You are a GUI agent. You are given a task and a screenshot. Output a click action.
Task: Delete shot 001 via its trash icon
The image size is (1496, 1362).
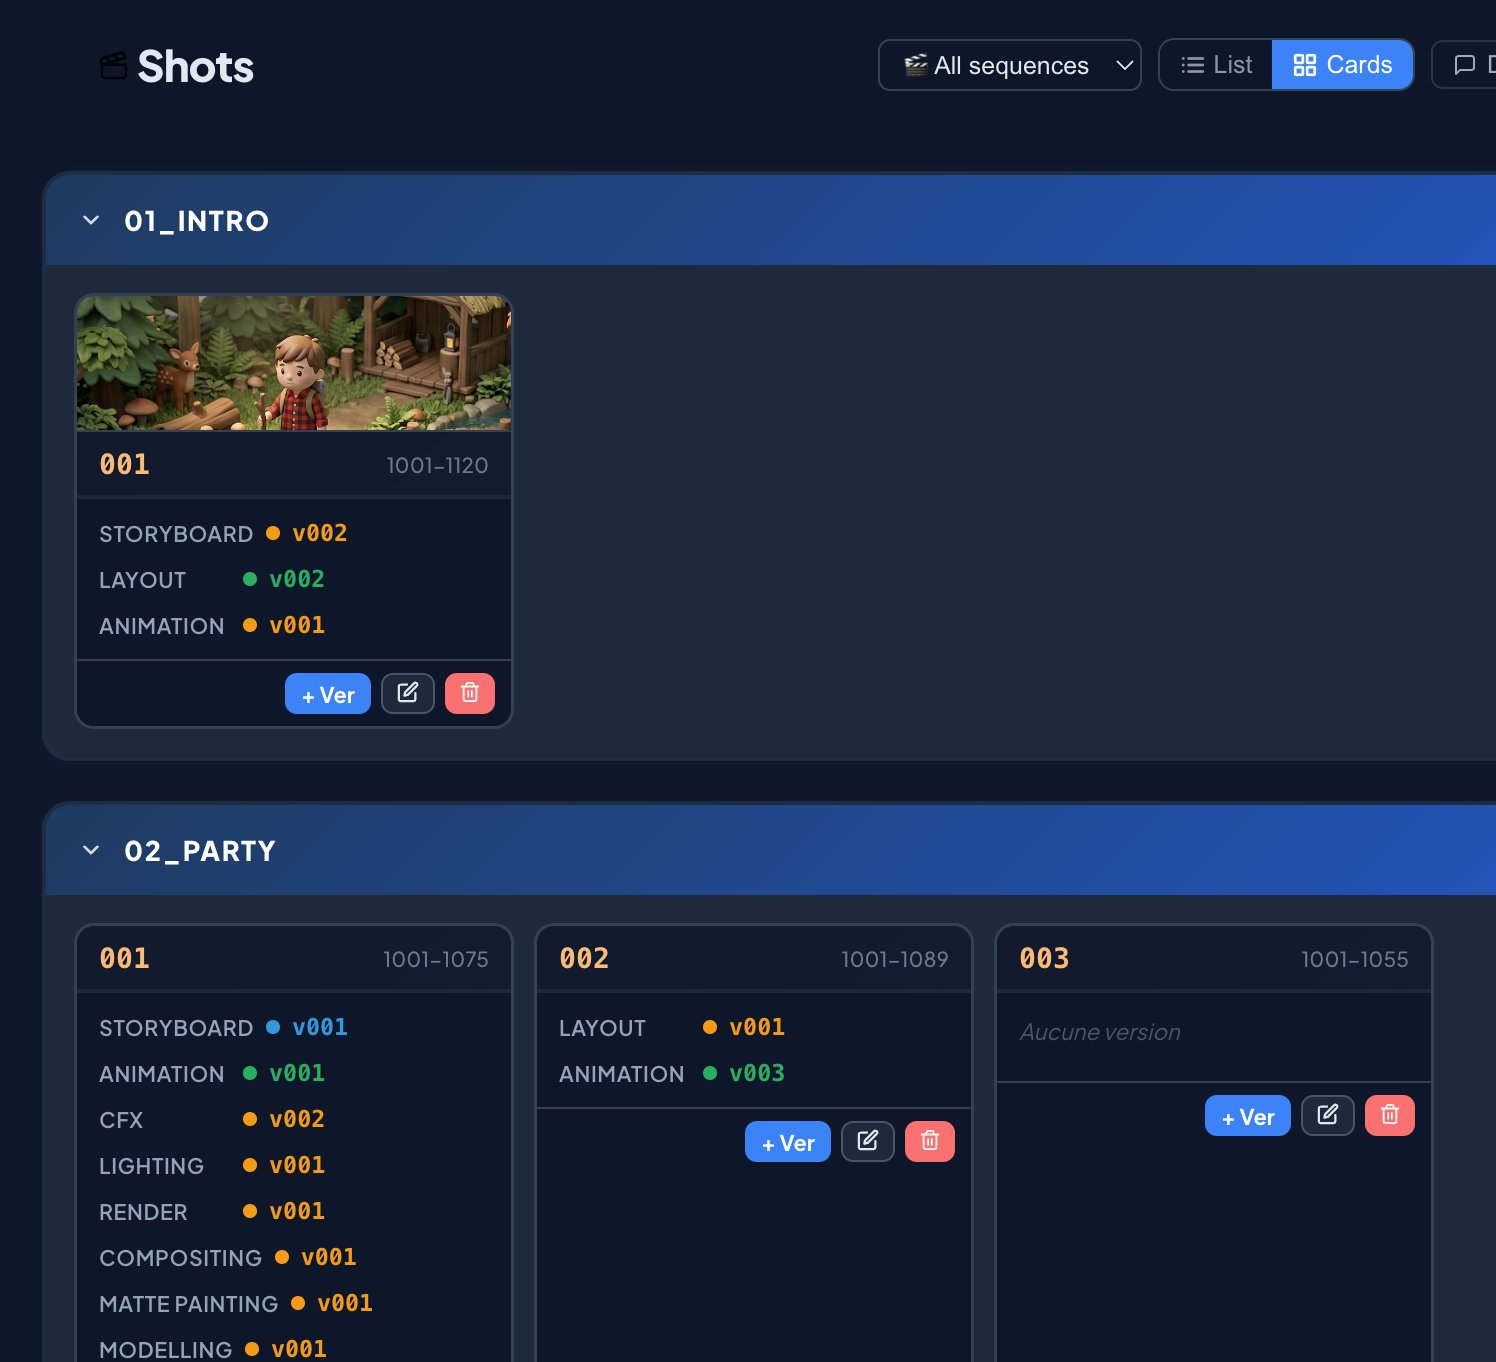[469, 692]
